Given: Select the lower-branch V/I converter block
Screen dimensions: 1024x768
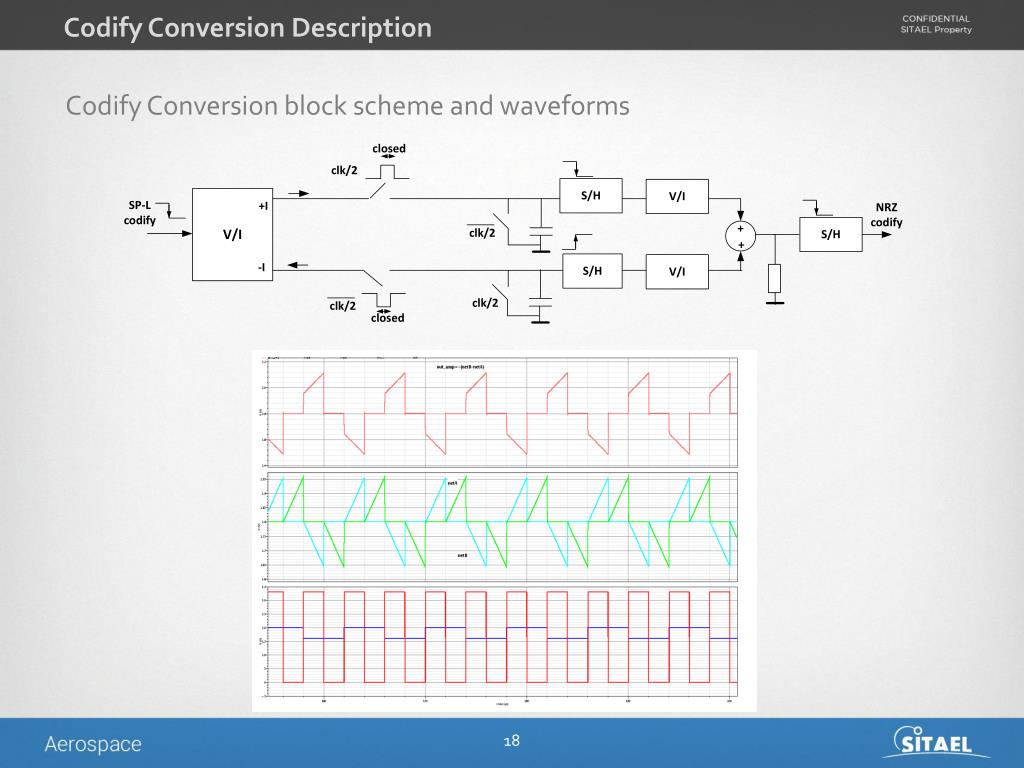Looking at the screenshot, I should click(x=677, y=272).
